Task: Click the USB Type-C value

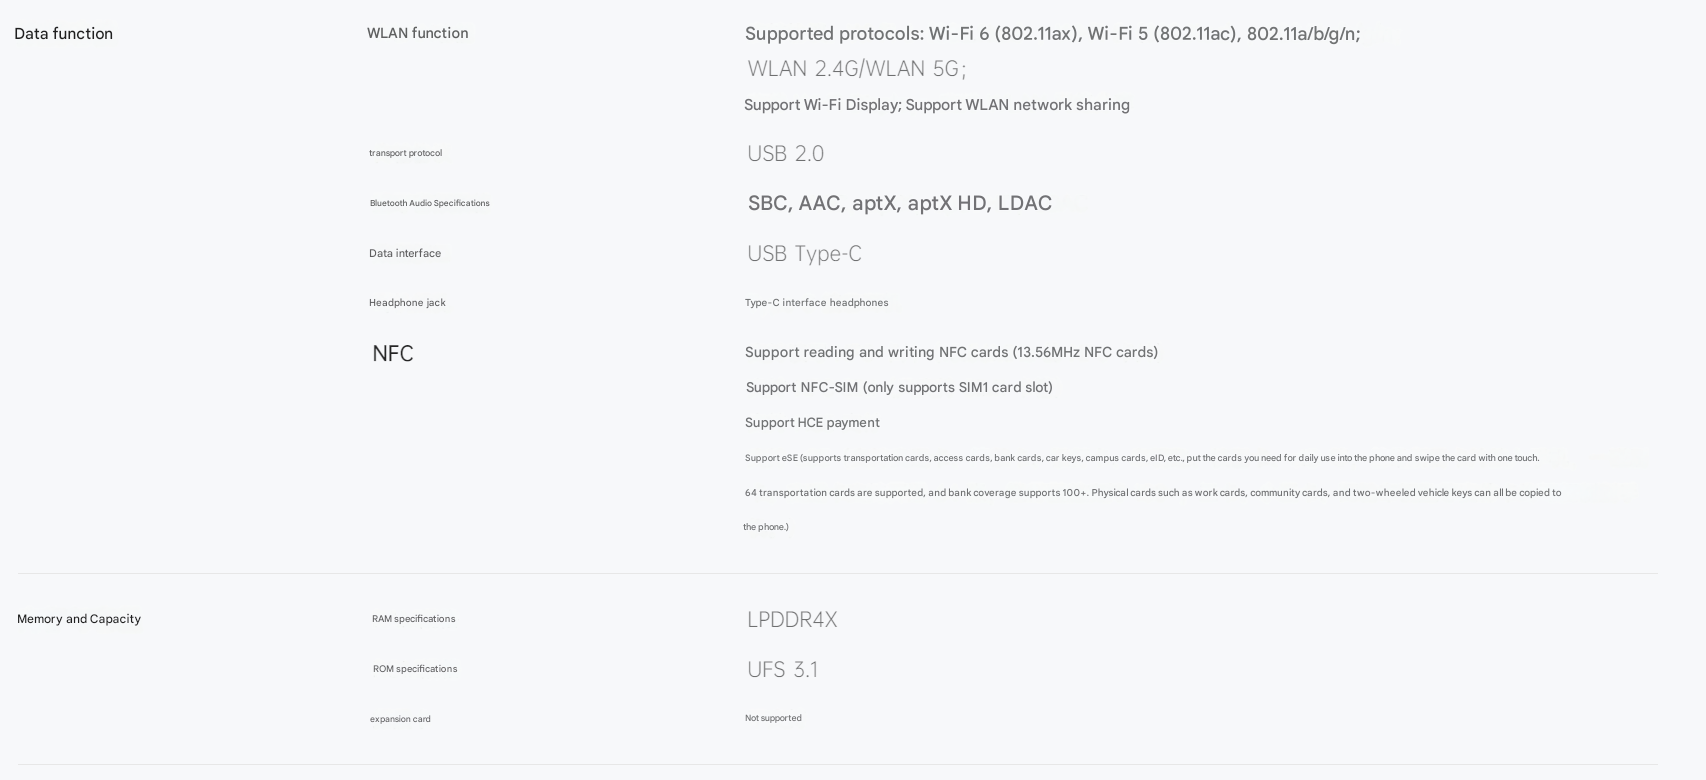Action: [x=804, y=254]
